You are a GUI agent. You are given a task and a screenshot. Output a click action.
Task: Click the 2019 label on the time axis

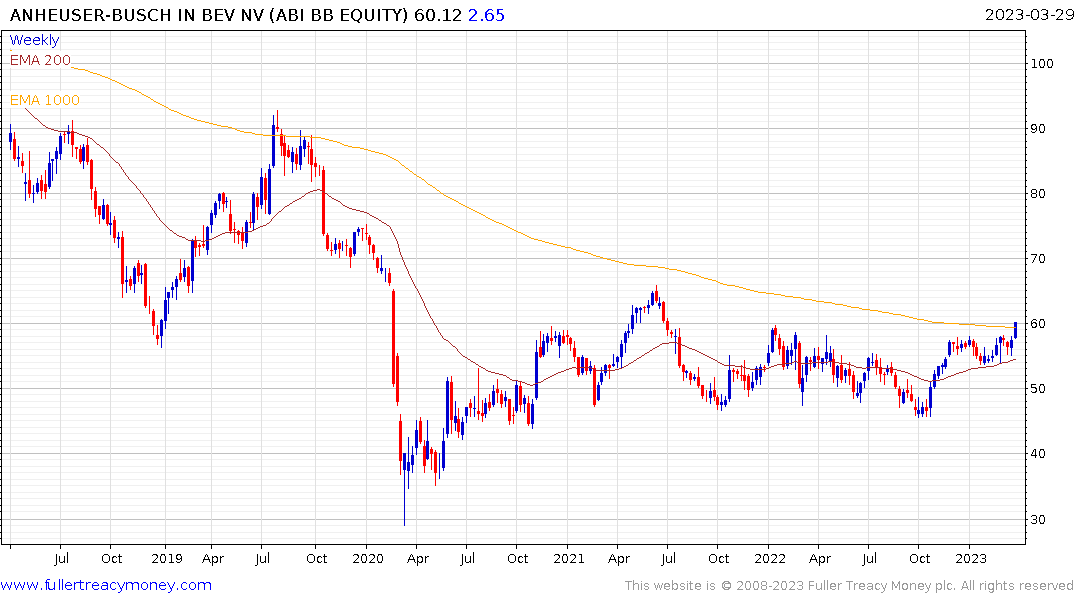[167, 558]
